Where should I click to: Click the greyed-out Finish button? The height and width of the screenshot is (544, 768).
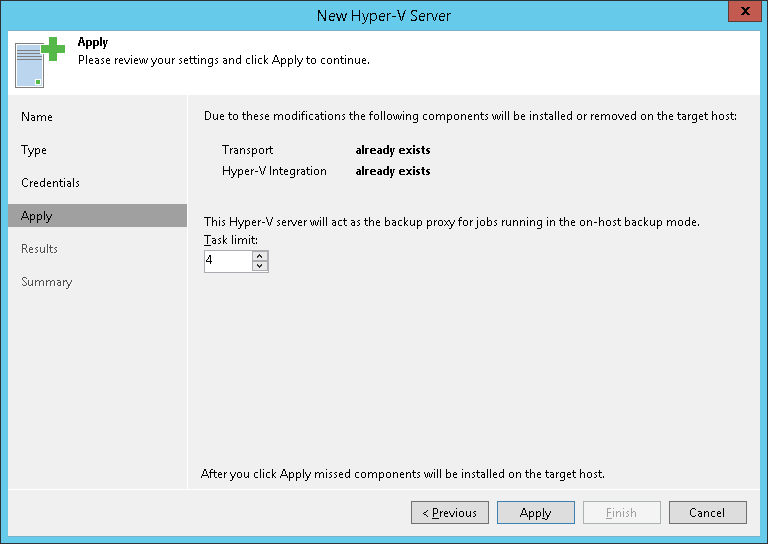click(x=621, y=513)
